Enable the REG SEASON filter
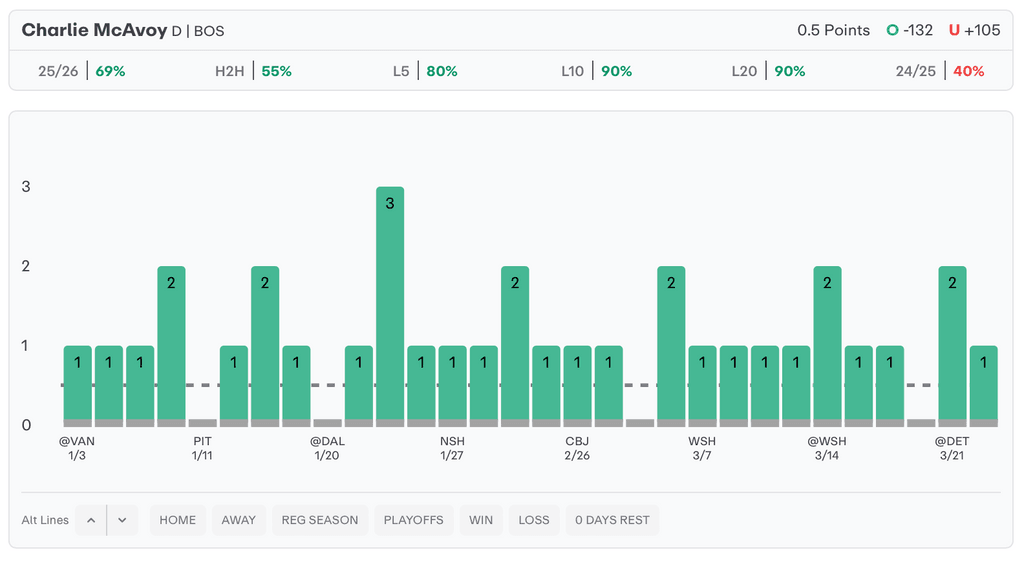Viewport: 1024px width, 562px height. click(319, 520)
